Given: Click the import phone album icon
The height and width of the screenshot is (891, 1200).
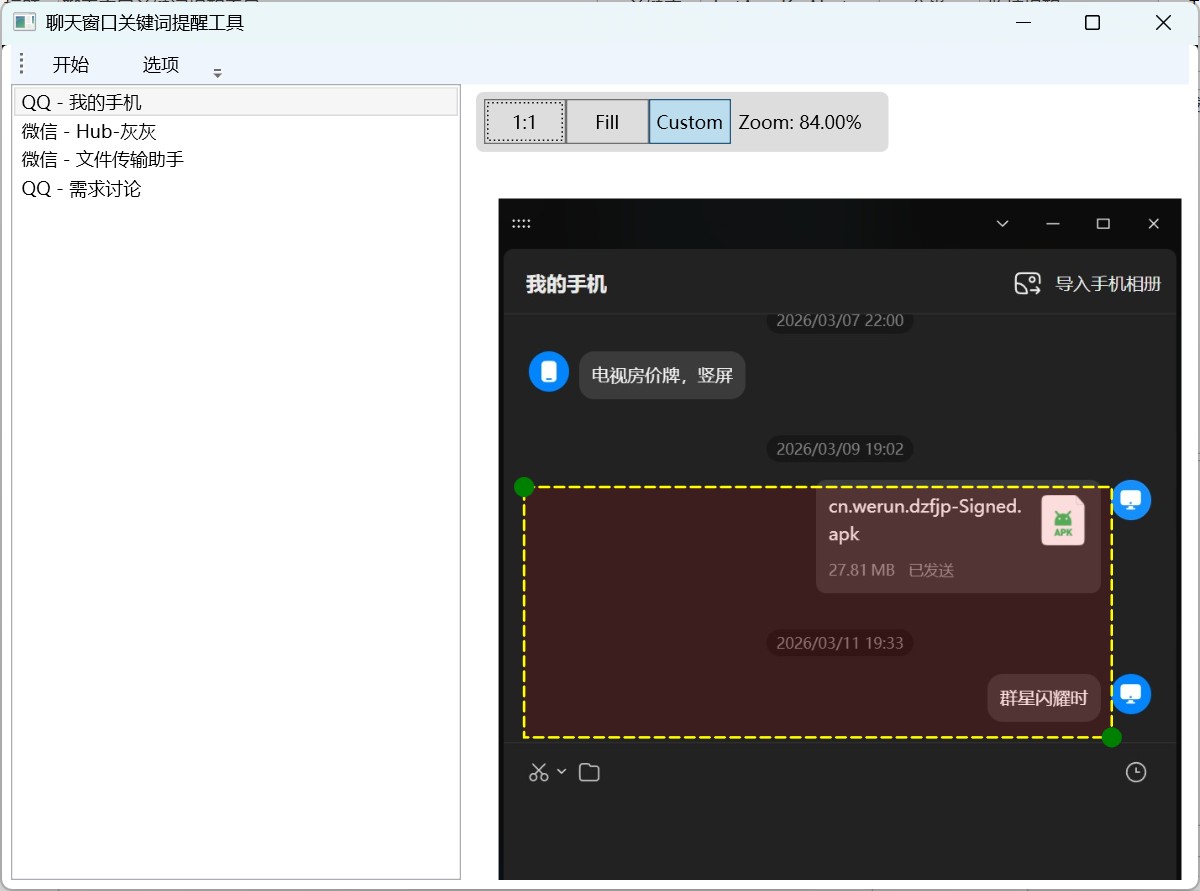Looking at the screenshot, I should (x=1027, y=284).
